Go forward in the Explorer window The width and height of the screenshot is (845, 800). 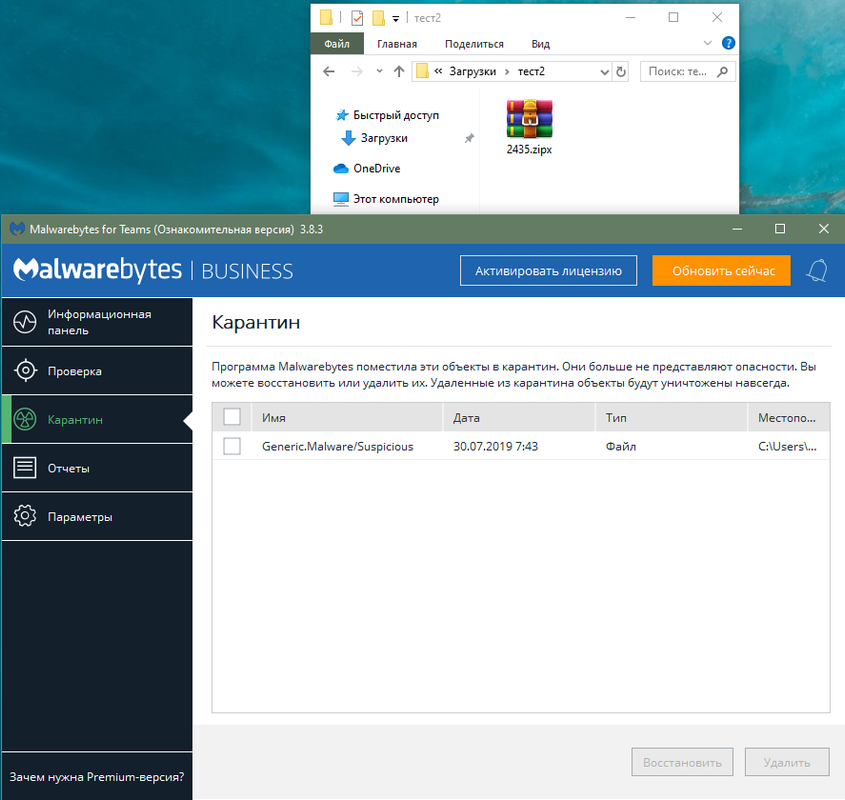click(357, 71)
